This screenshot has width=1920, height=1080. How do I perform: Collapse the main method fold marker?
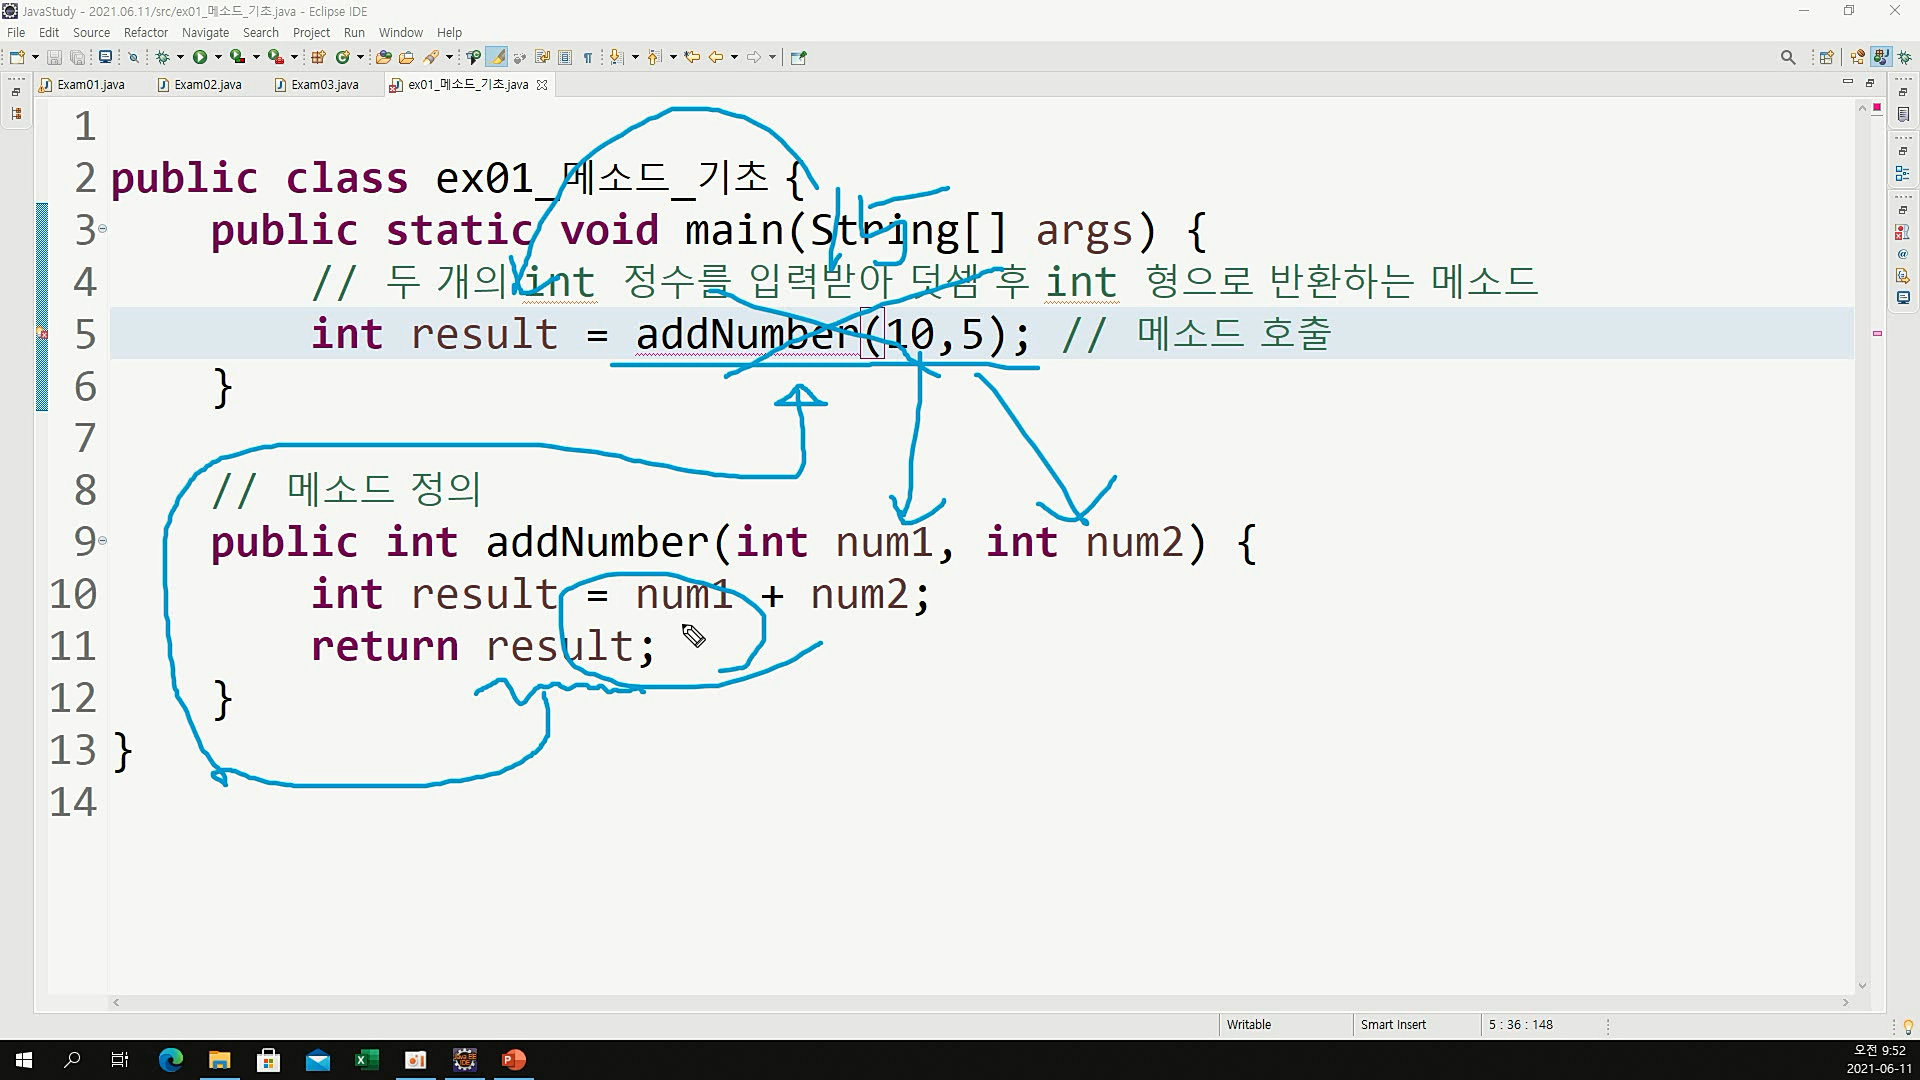(x=102, y=229)
